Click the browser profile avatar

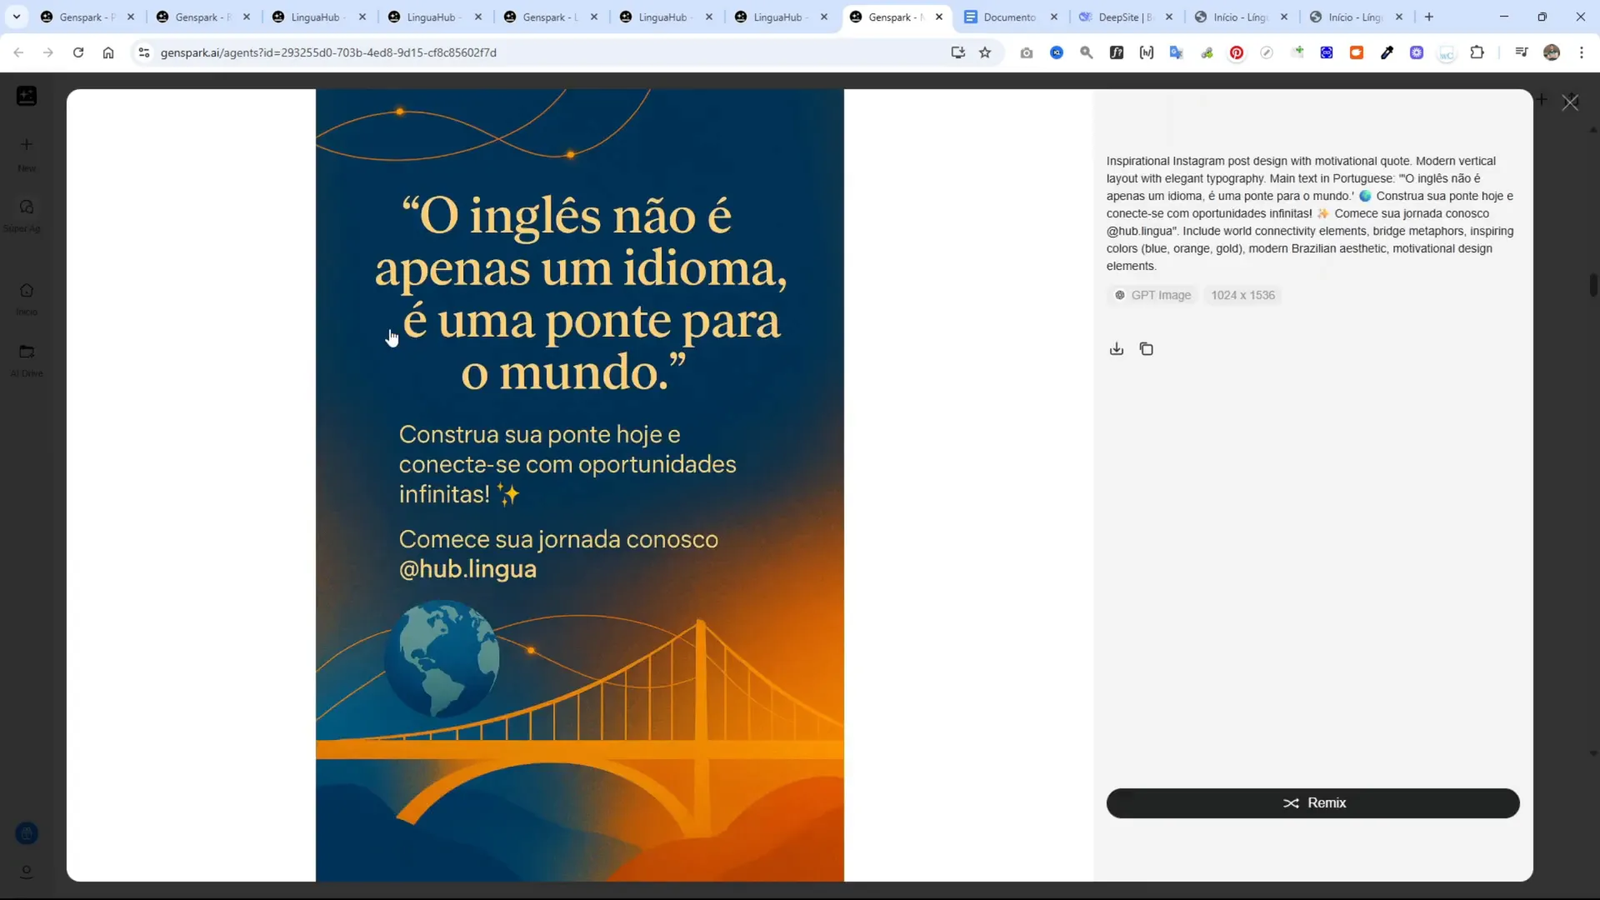pyautogui.click(x=1551, y=53)
